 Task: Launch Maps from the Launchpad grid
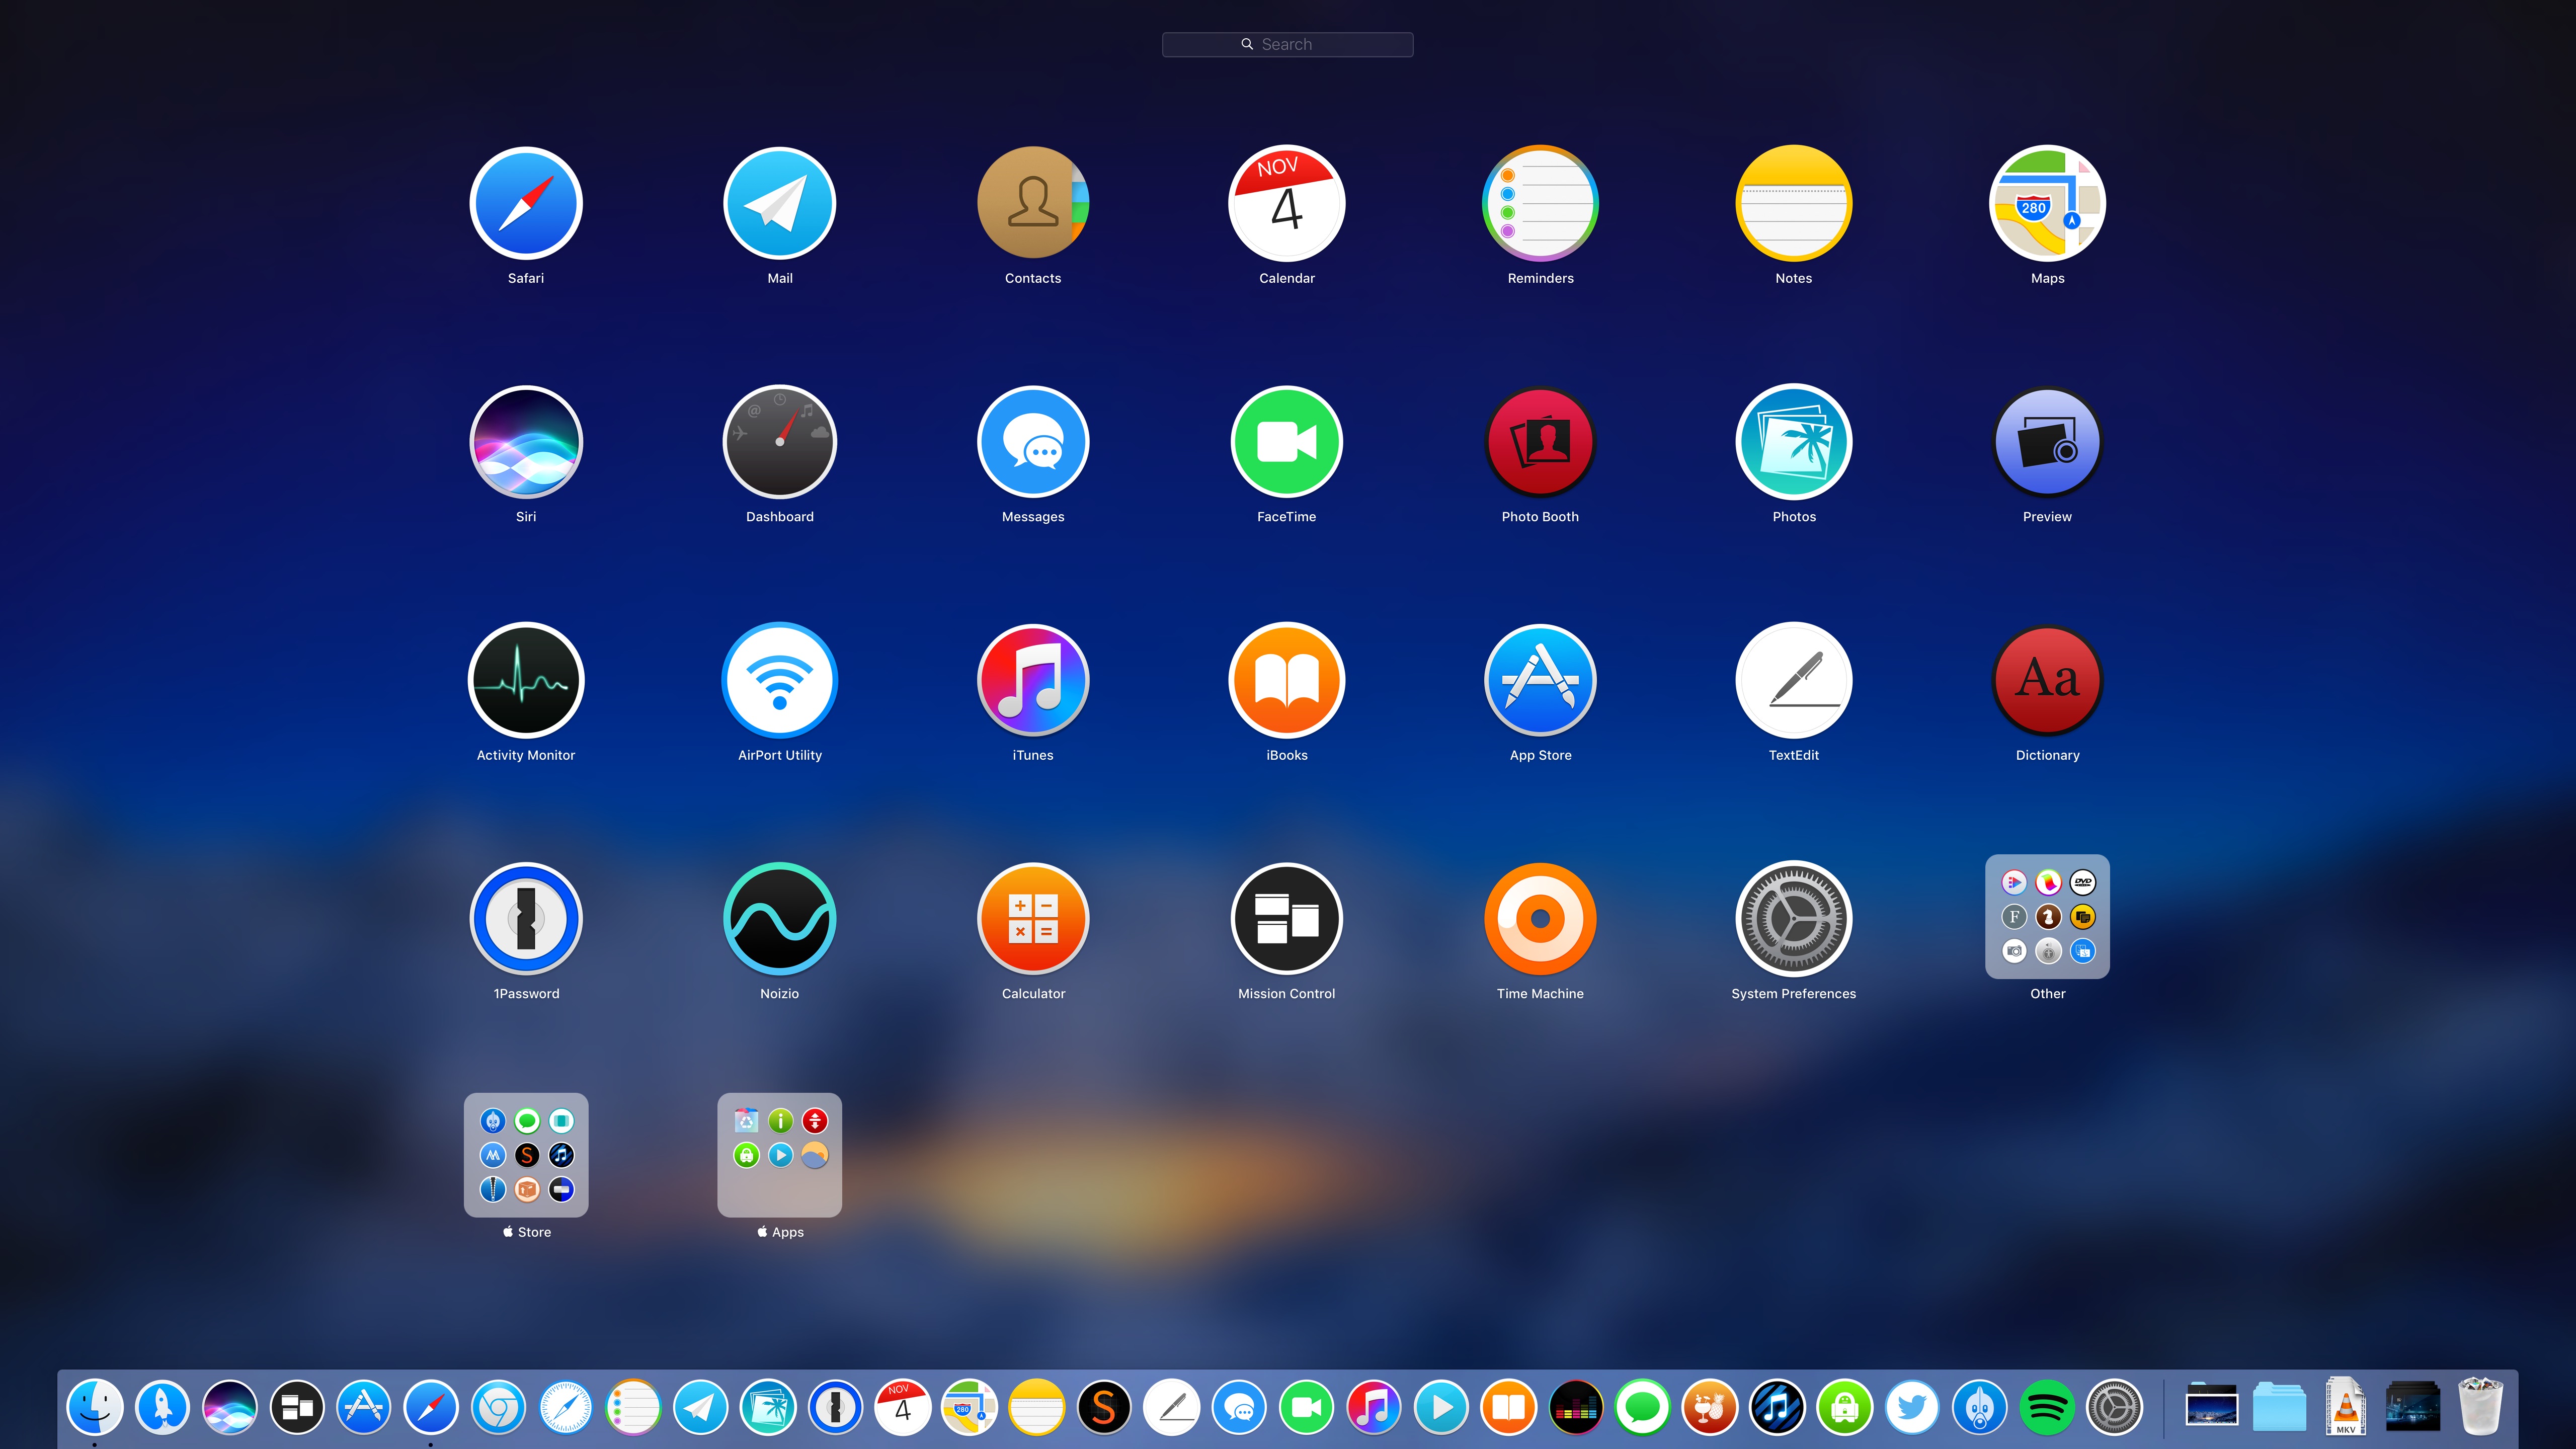point(2047,203)
